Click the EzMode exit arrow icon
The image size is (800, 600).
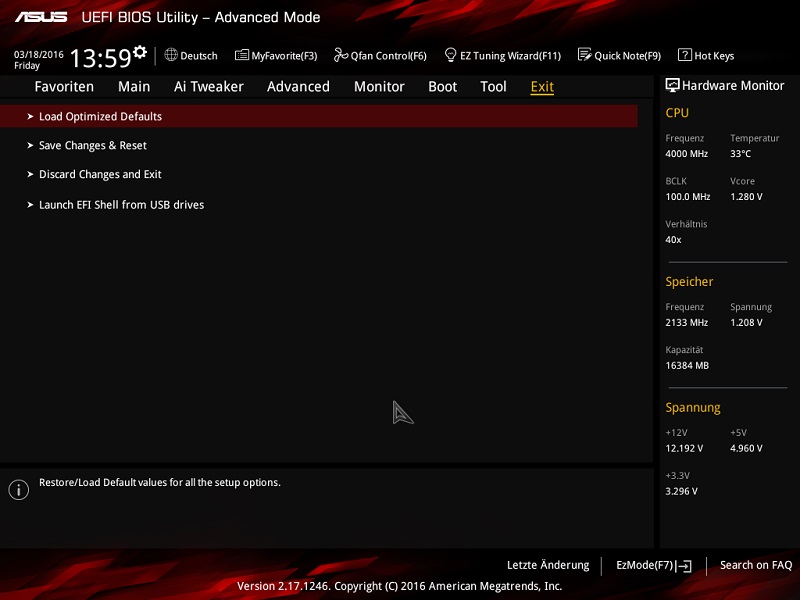[684, 566]
